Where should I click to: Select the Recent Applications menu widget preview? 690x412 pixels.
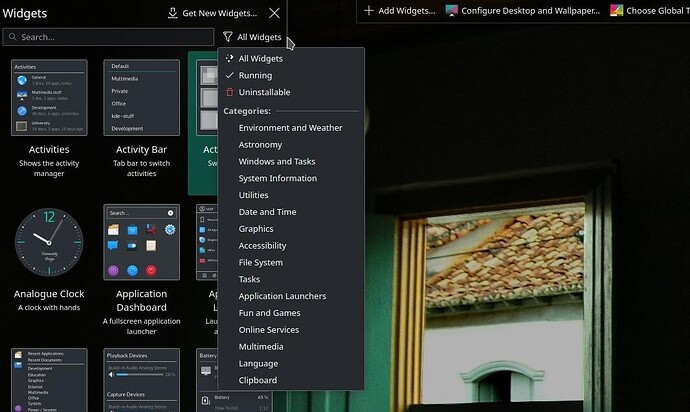click(x=49, y=380)
